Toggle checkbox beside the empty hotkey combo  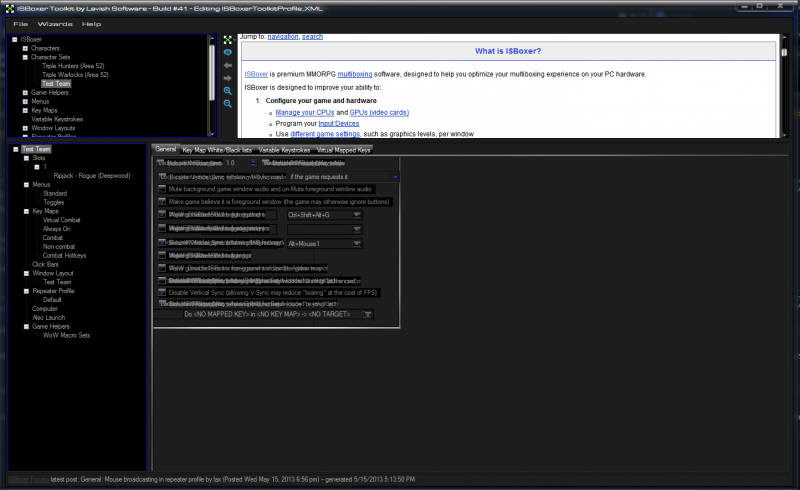[162, 229]
